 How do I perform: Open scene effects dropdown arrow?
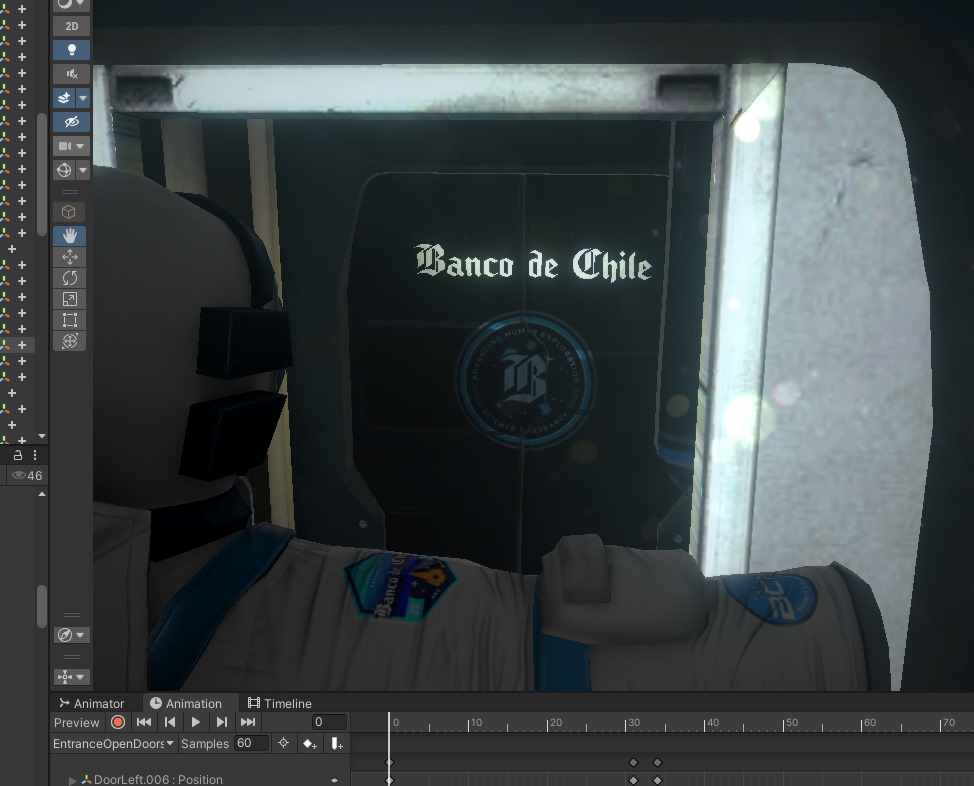pyautogui.click(x=83, y=98)
